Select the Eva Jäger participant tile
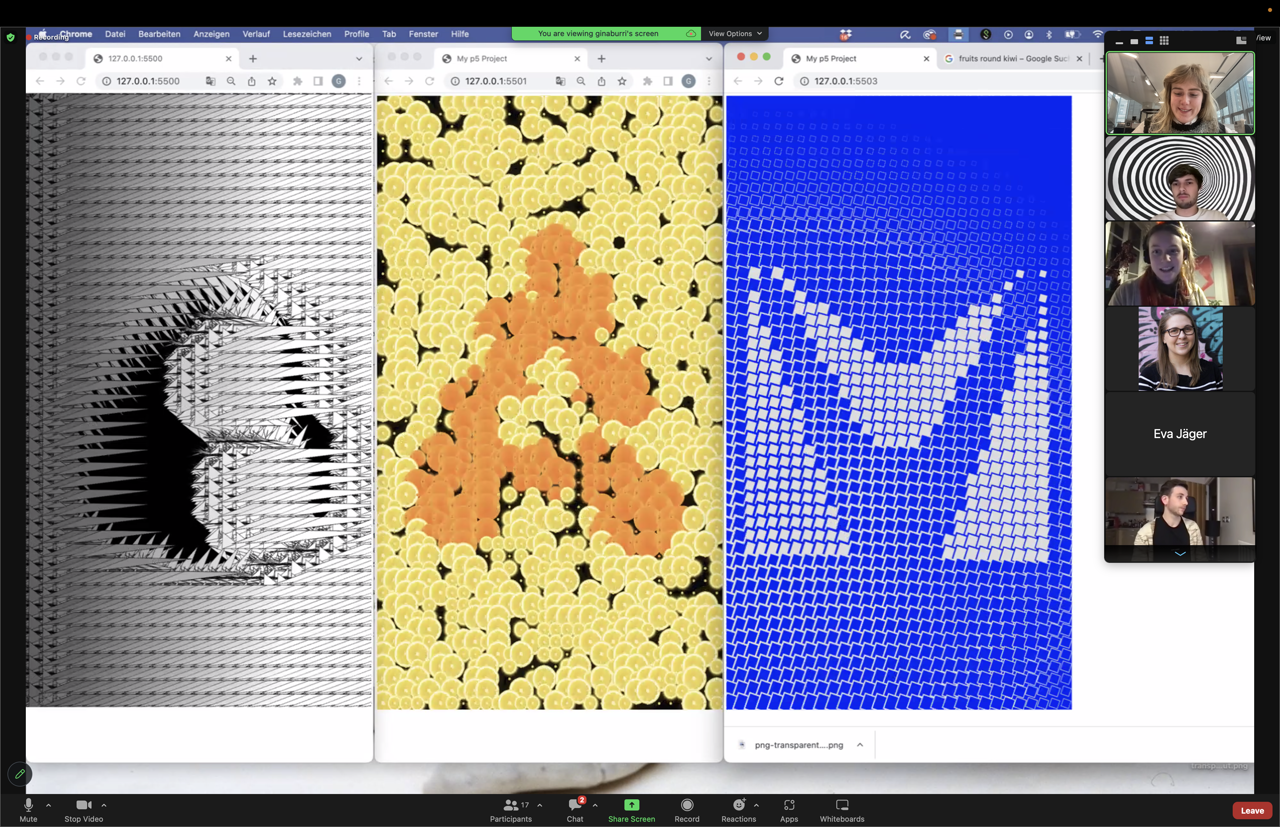This screenshot has height=827, width=1280. point(1180,434)
